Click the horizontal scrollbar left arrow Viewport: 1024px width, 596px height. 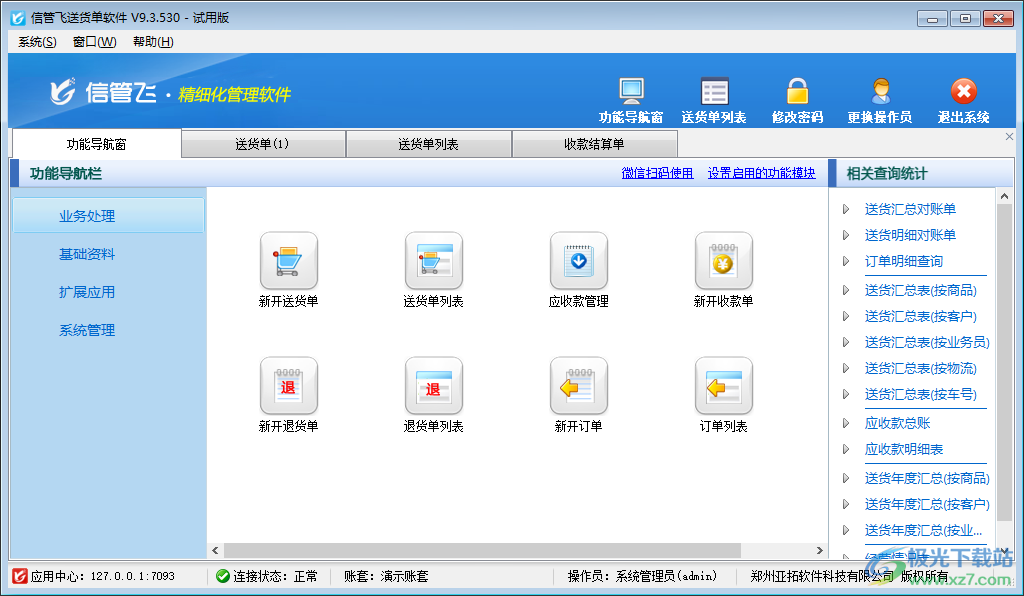(x=216, y=550)
